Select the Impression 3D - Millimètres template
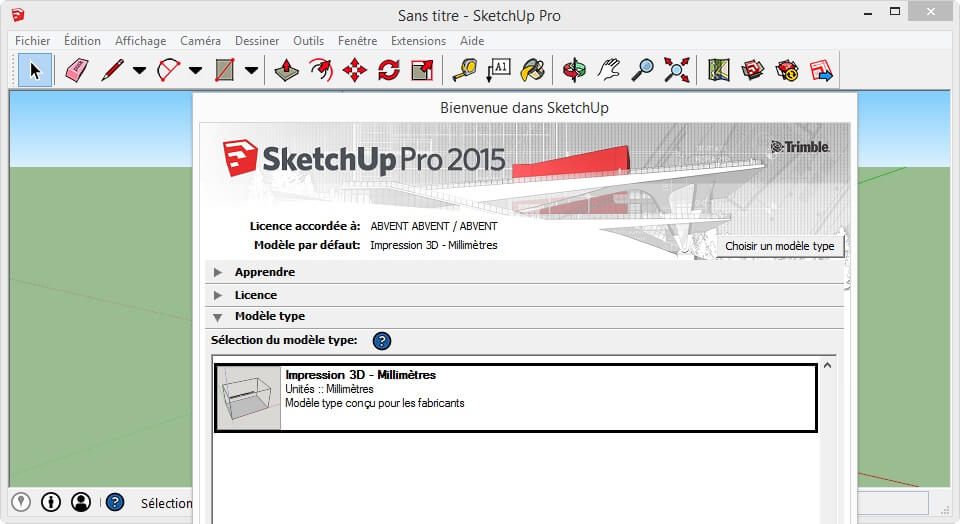960x524 pixels. tap(516, 397)
